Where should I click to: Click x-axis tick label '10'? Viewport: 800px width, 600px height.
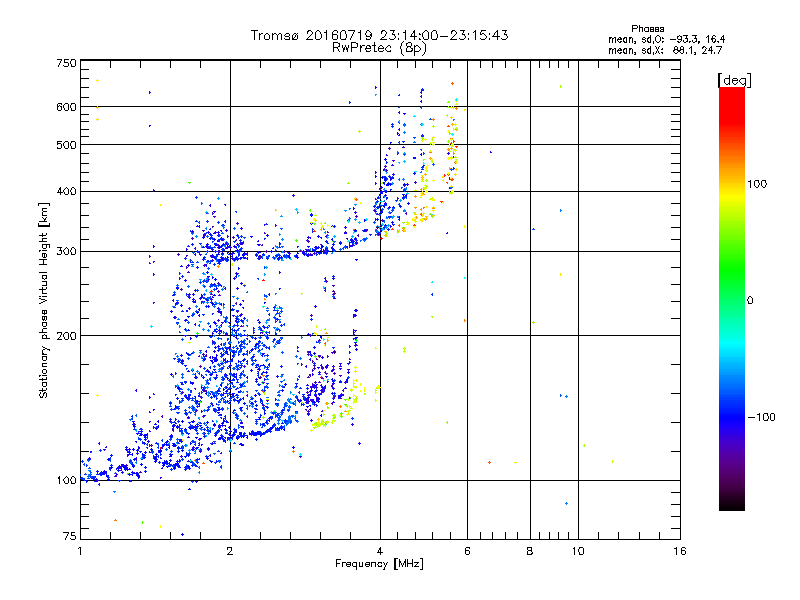(578, 551)
